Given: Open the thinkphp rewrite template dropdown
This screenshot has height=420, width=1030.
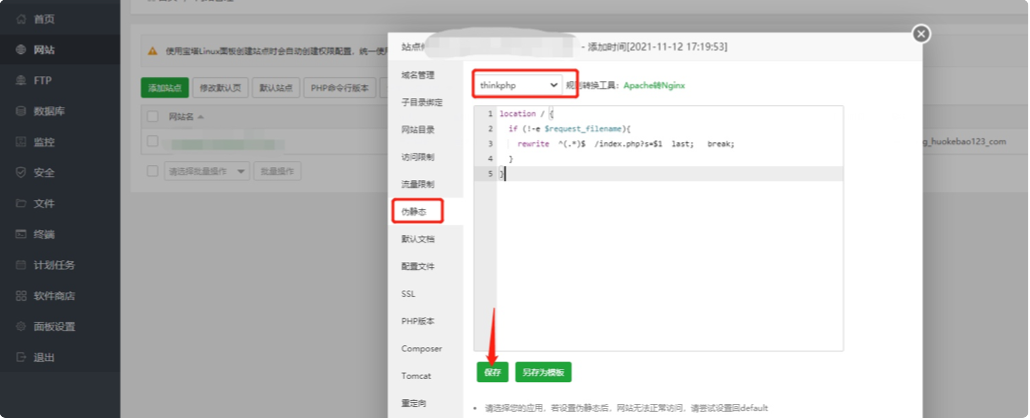Looking at the screenshot, I should (x=518, y=85).
